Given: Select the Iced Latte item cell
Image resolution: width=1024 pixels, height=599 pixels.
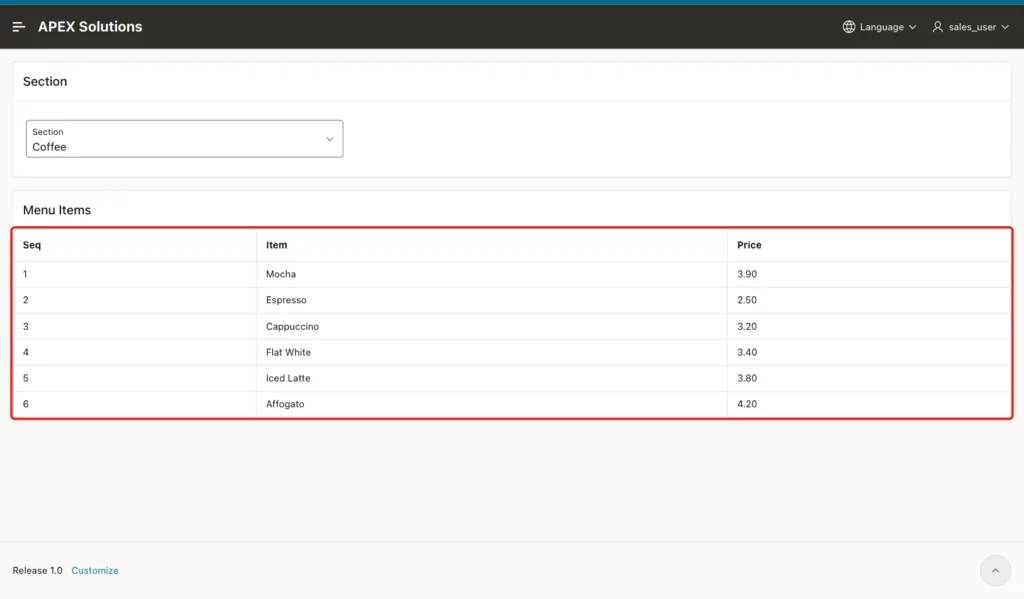Looking at the screenshot, I should (492, 378).
